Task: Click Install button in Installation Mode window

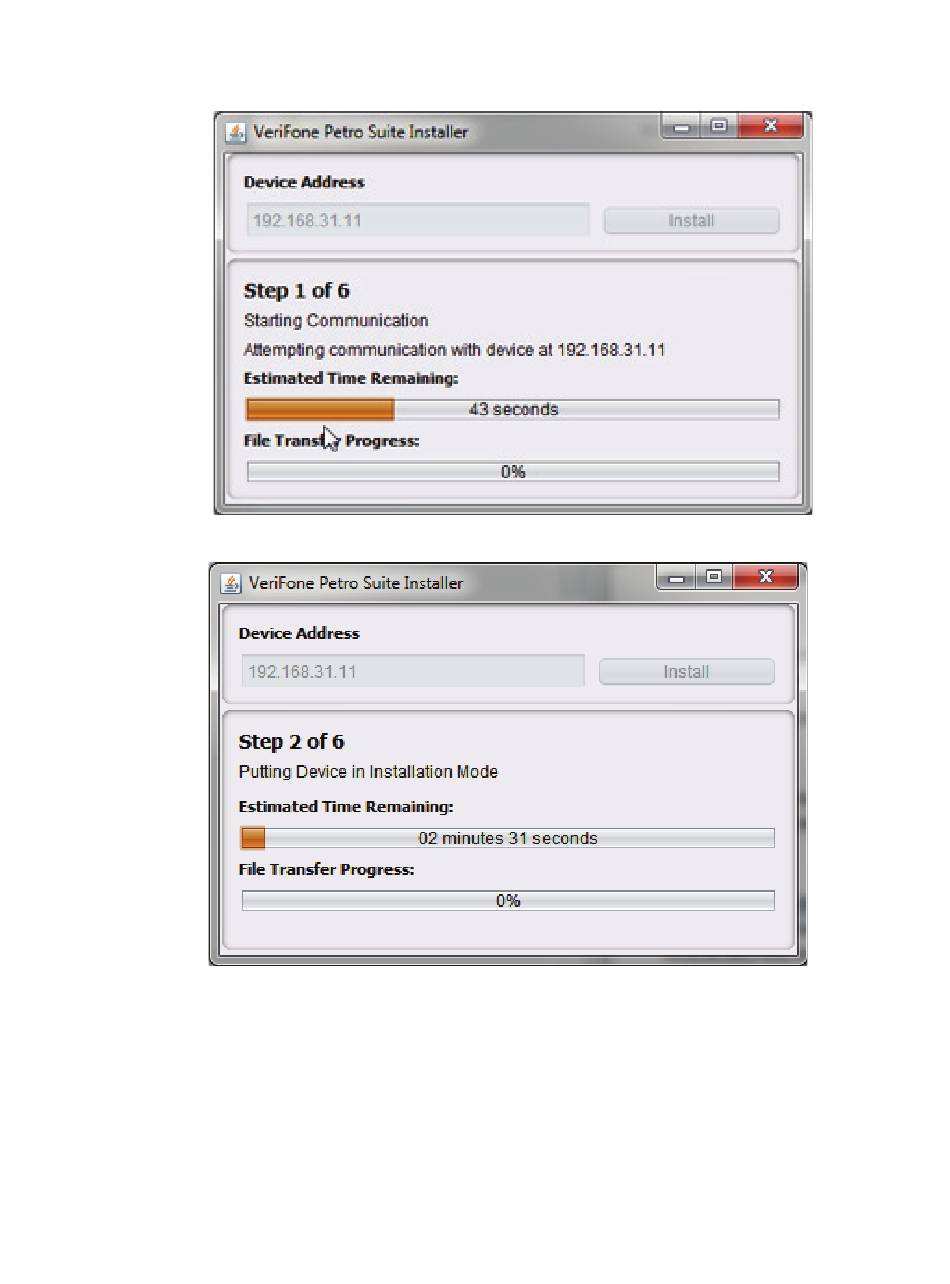Action: coord(686,672)
